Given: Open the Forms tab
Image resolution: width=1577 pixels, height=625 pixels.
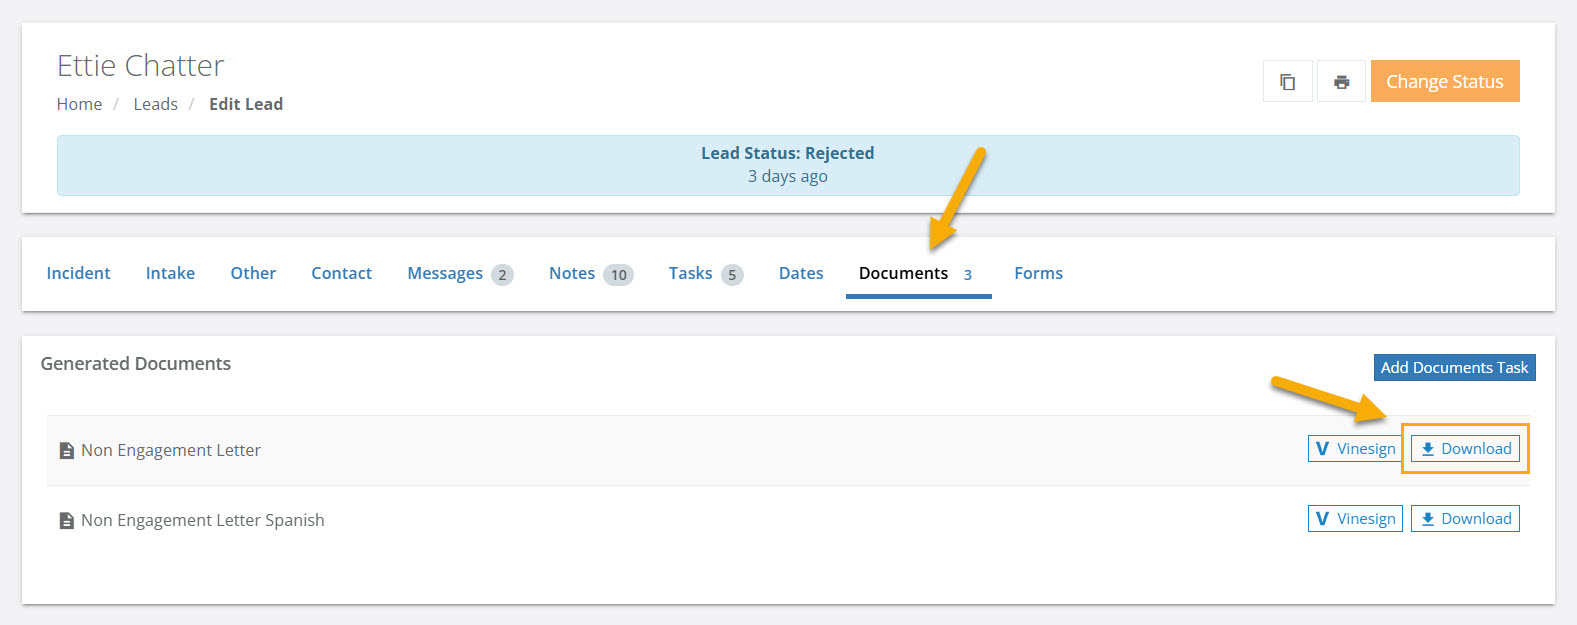Looking at the screenshot, I should [x=1038, y=273].
